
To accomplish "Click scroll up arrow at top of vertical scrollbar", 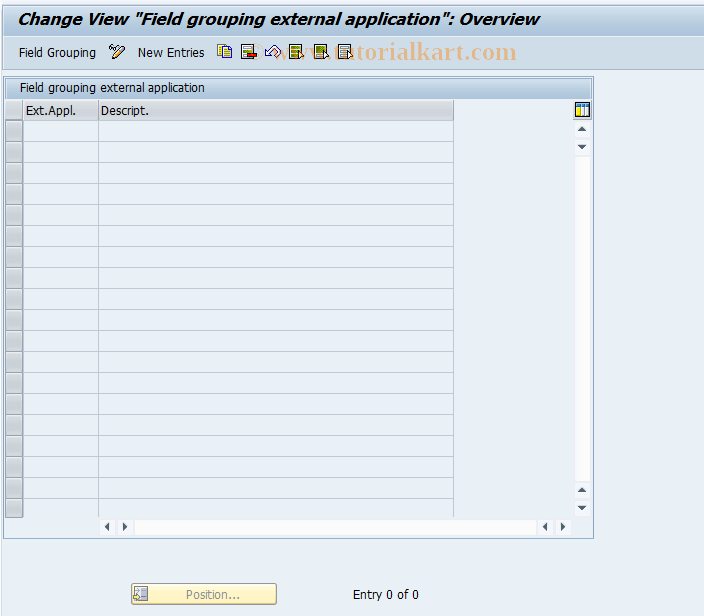I will pyautogui.click(x=582, y=129).
